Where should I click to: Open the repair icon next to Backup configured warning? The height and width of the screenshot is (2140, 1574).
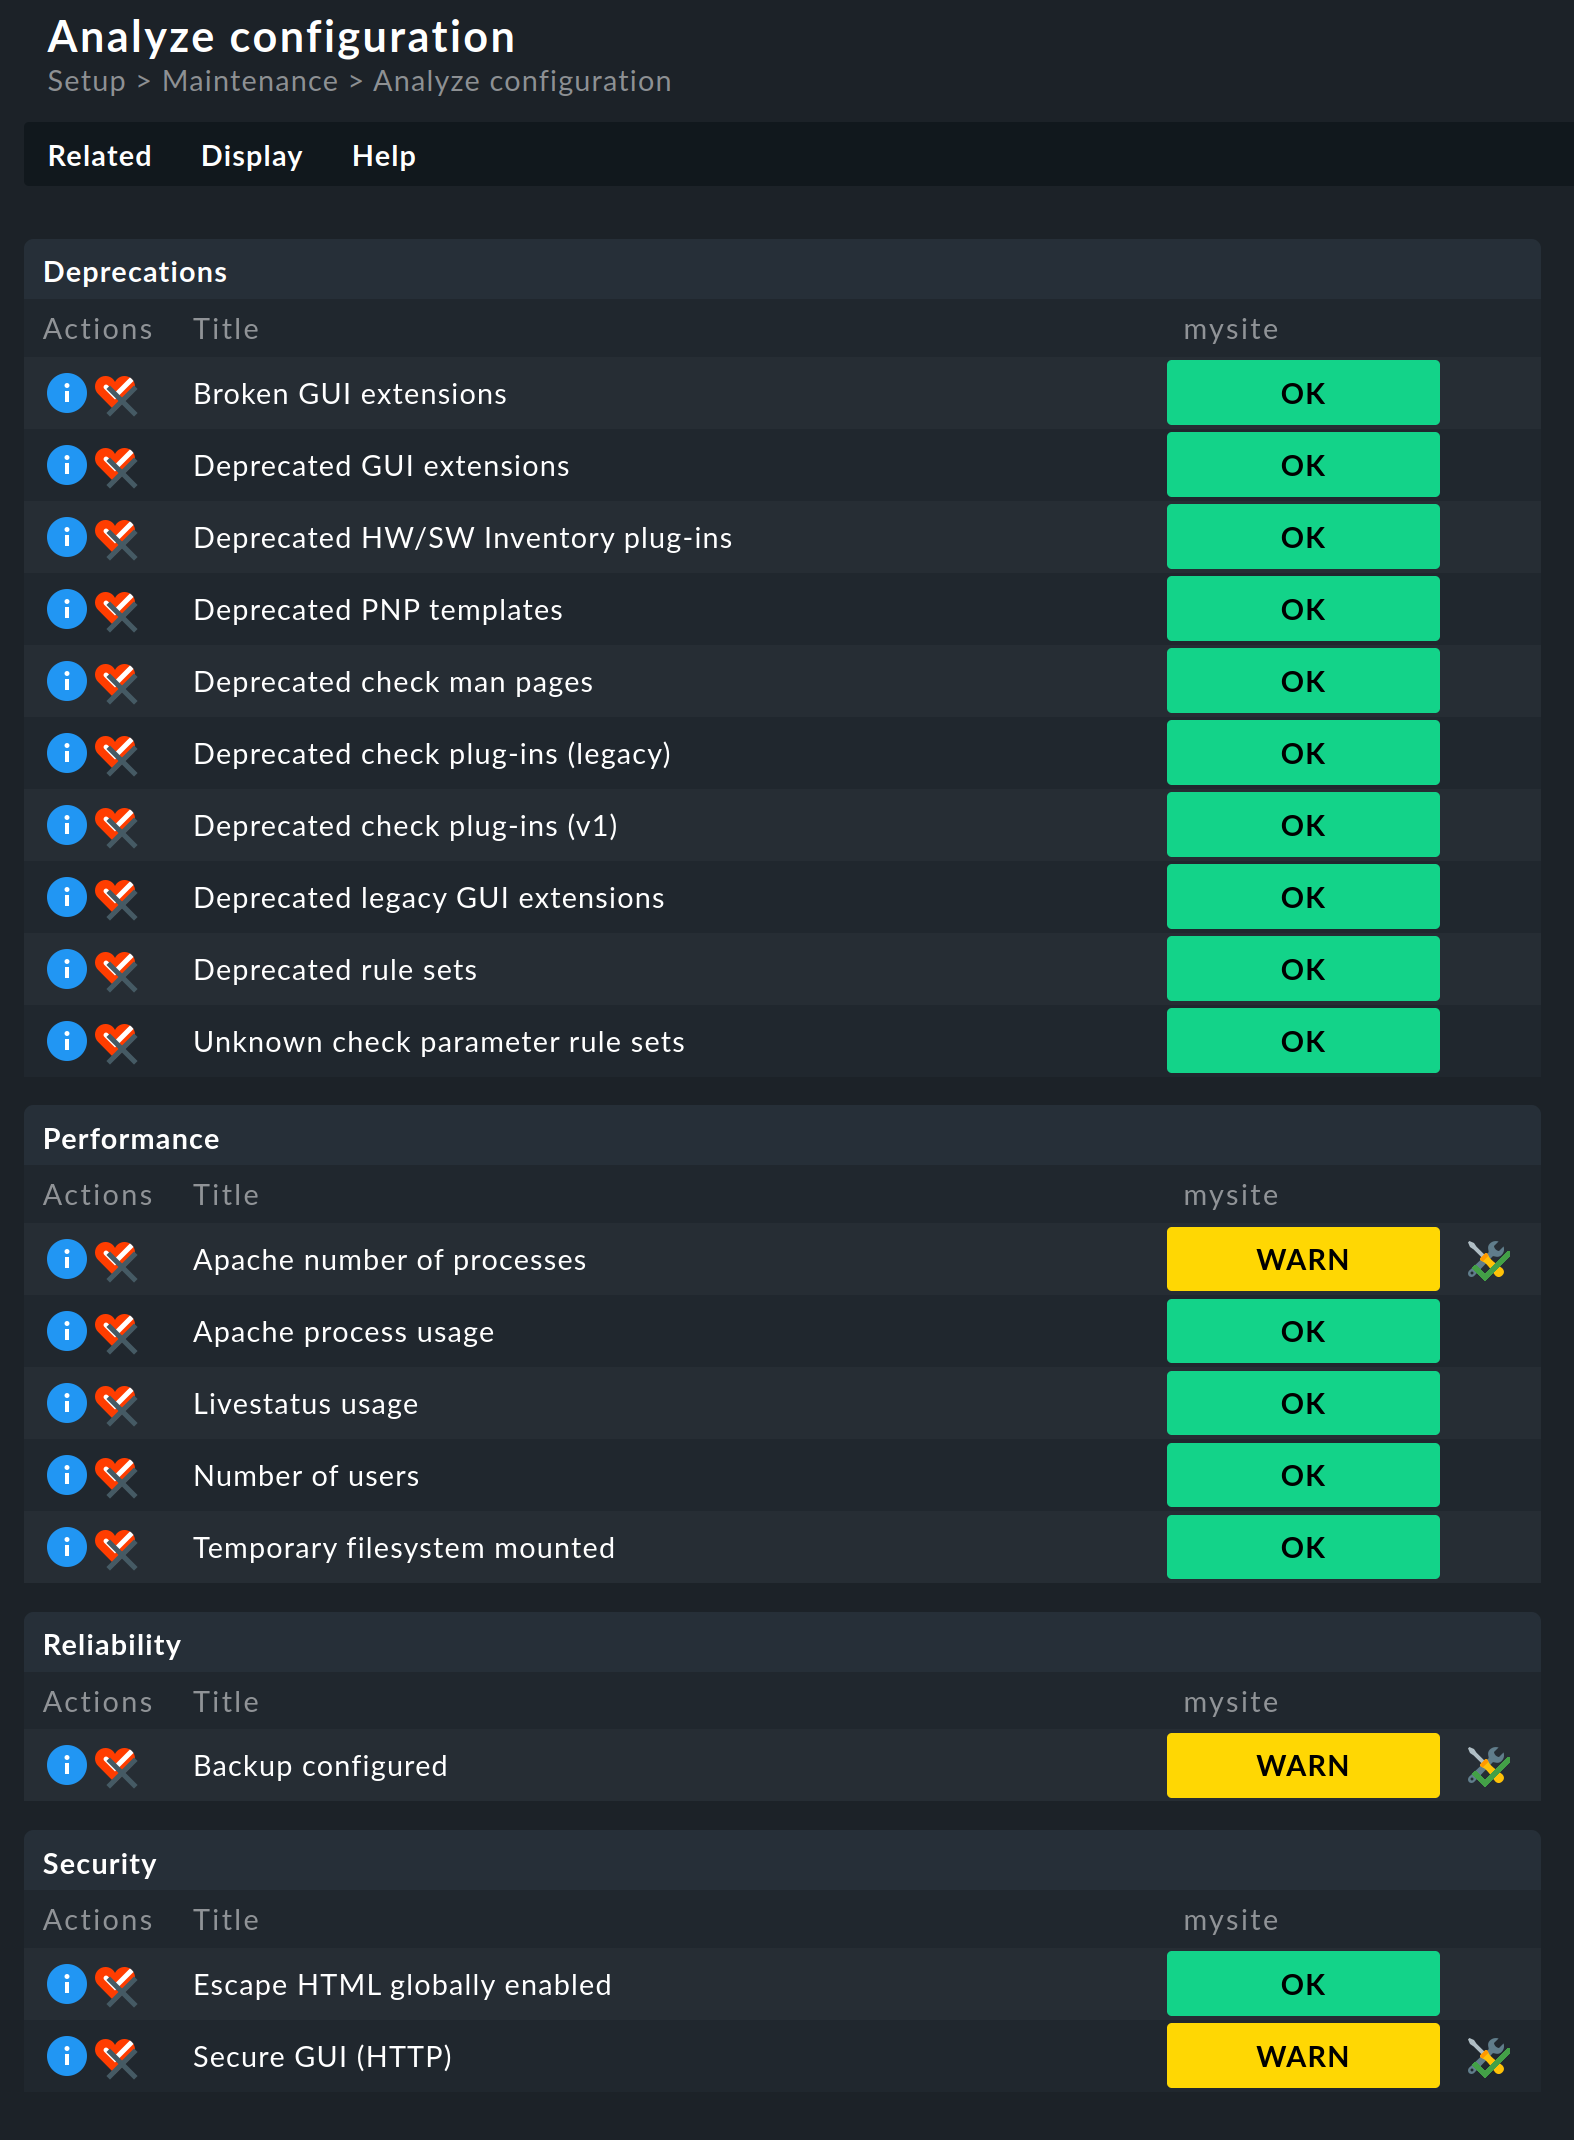1487,1765
